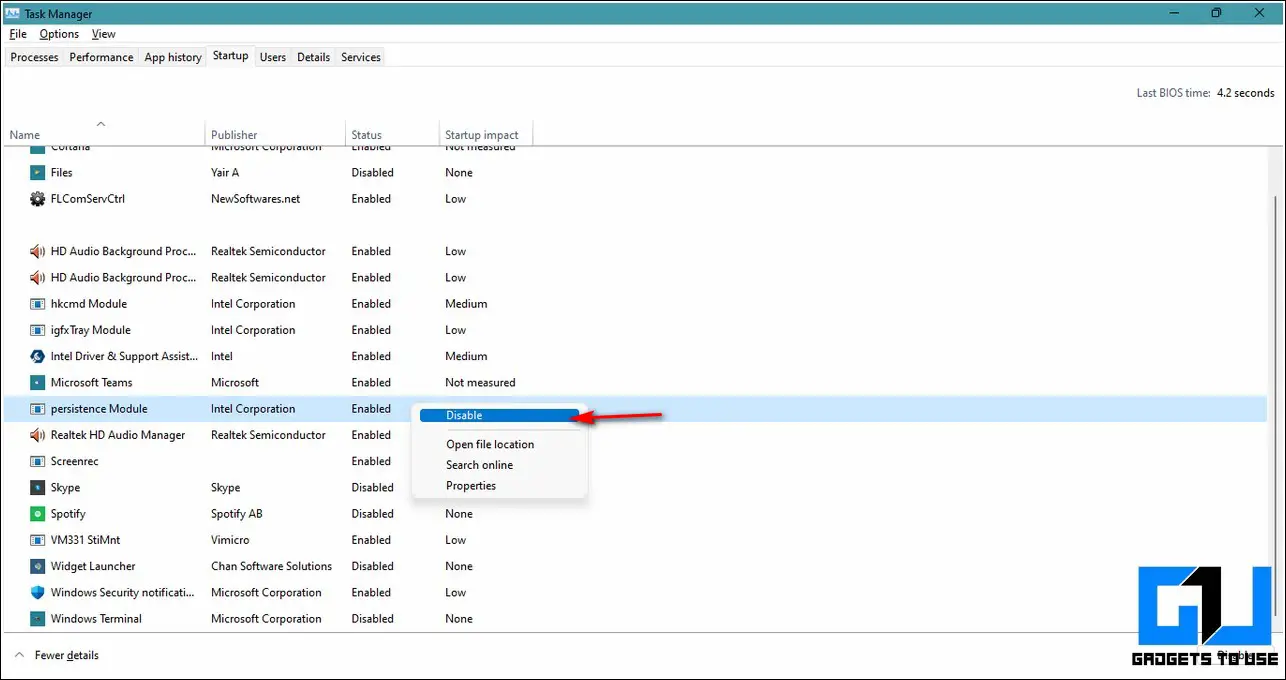The height and width of the screenshot is (680, 1286).
Task: Click the Enabled status of VM331 StiMnt
Action: tap(371, 540)
